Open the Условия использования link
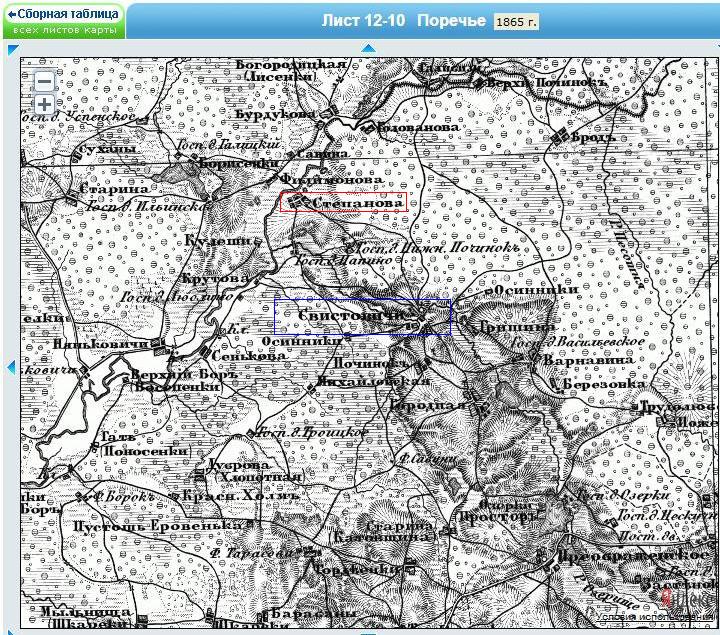 (656, 617)
